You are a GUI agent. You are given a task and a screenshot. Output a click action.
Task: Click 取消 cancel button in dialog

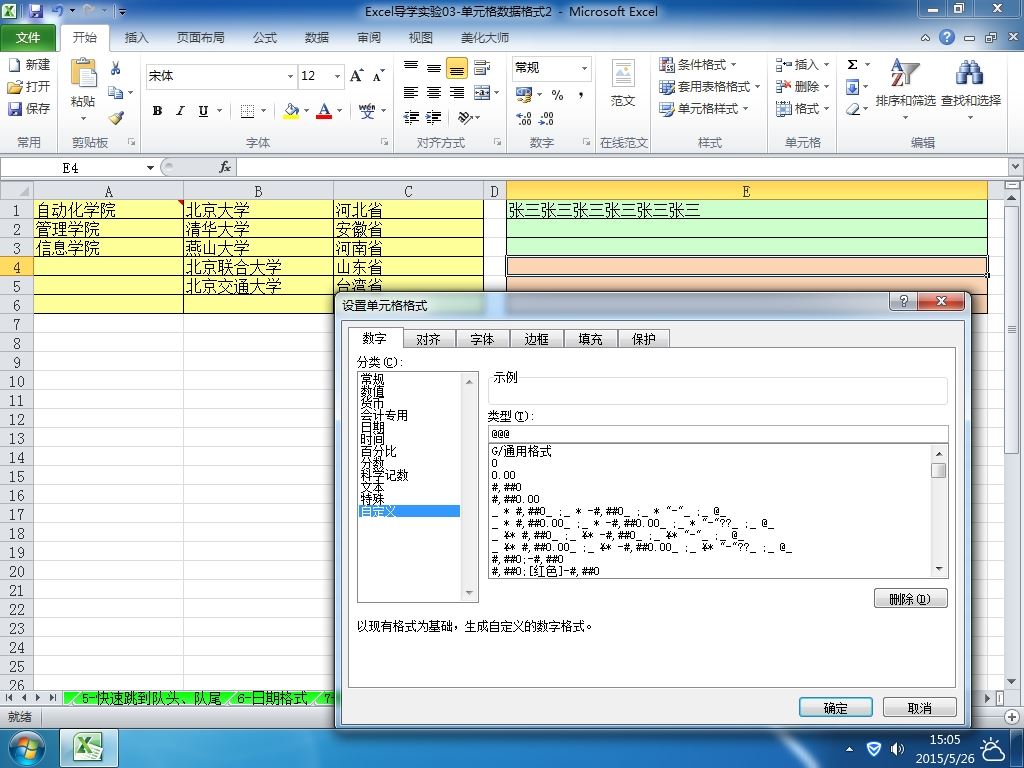coord(920,708)
